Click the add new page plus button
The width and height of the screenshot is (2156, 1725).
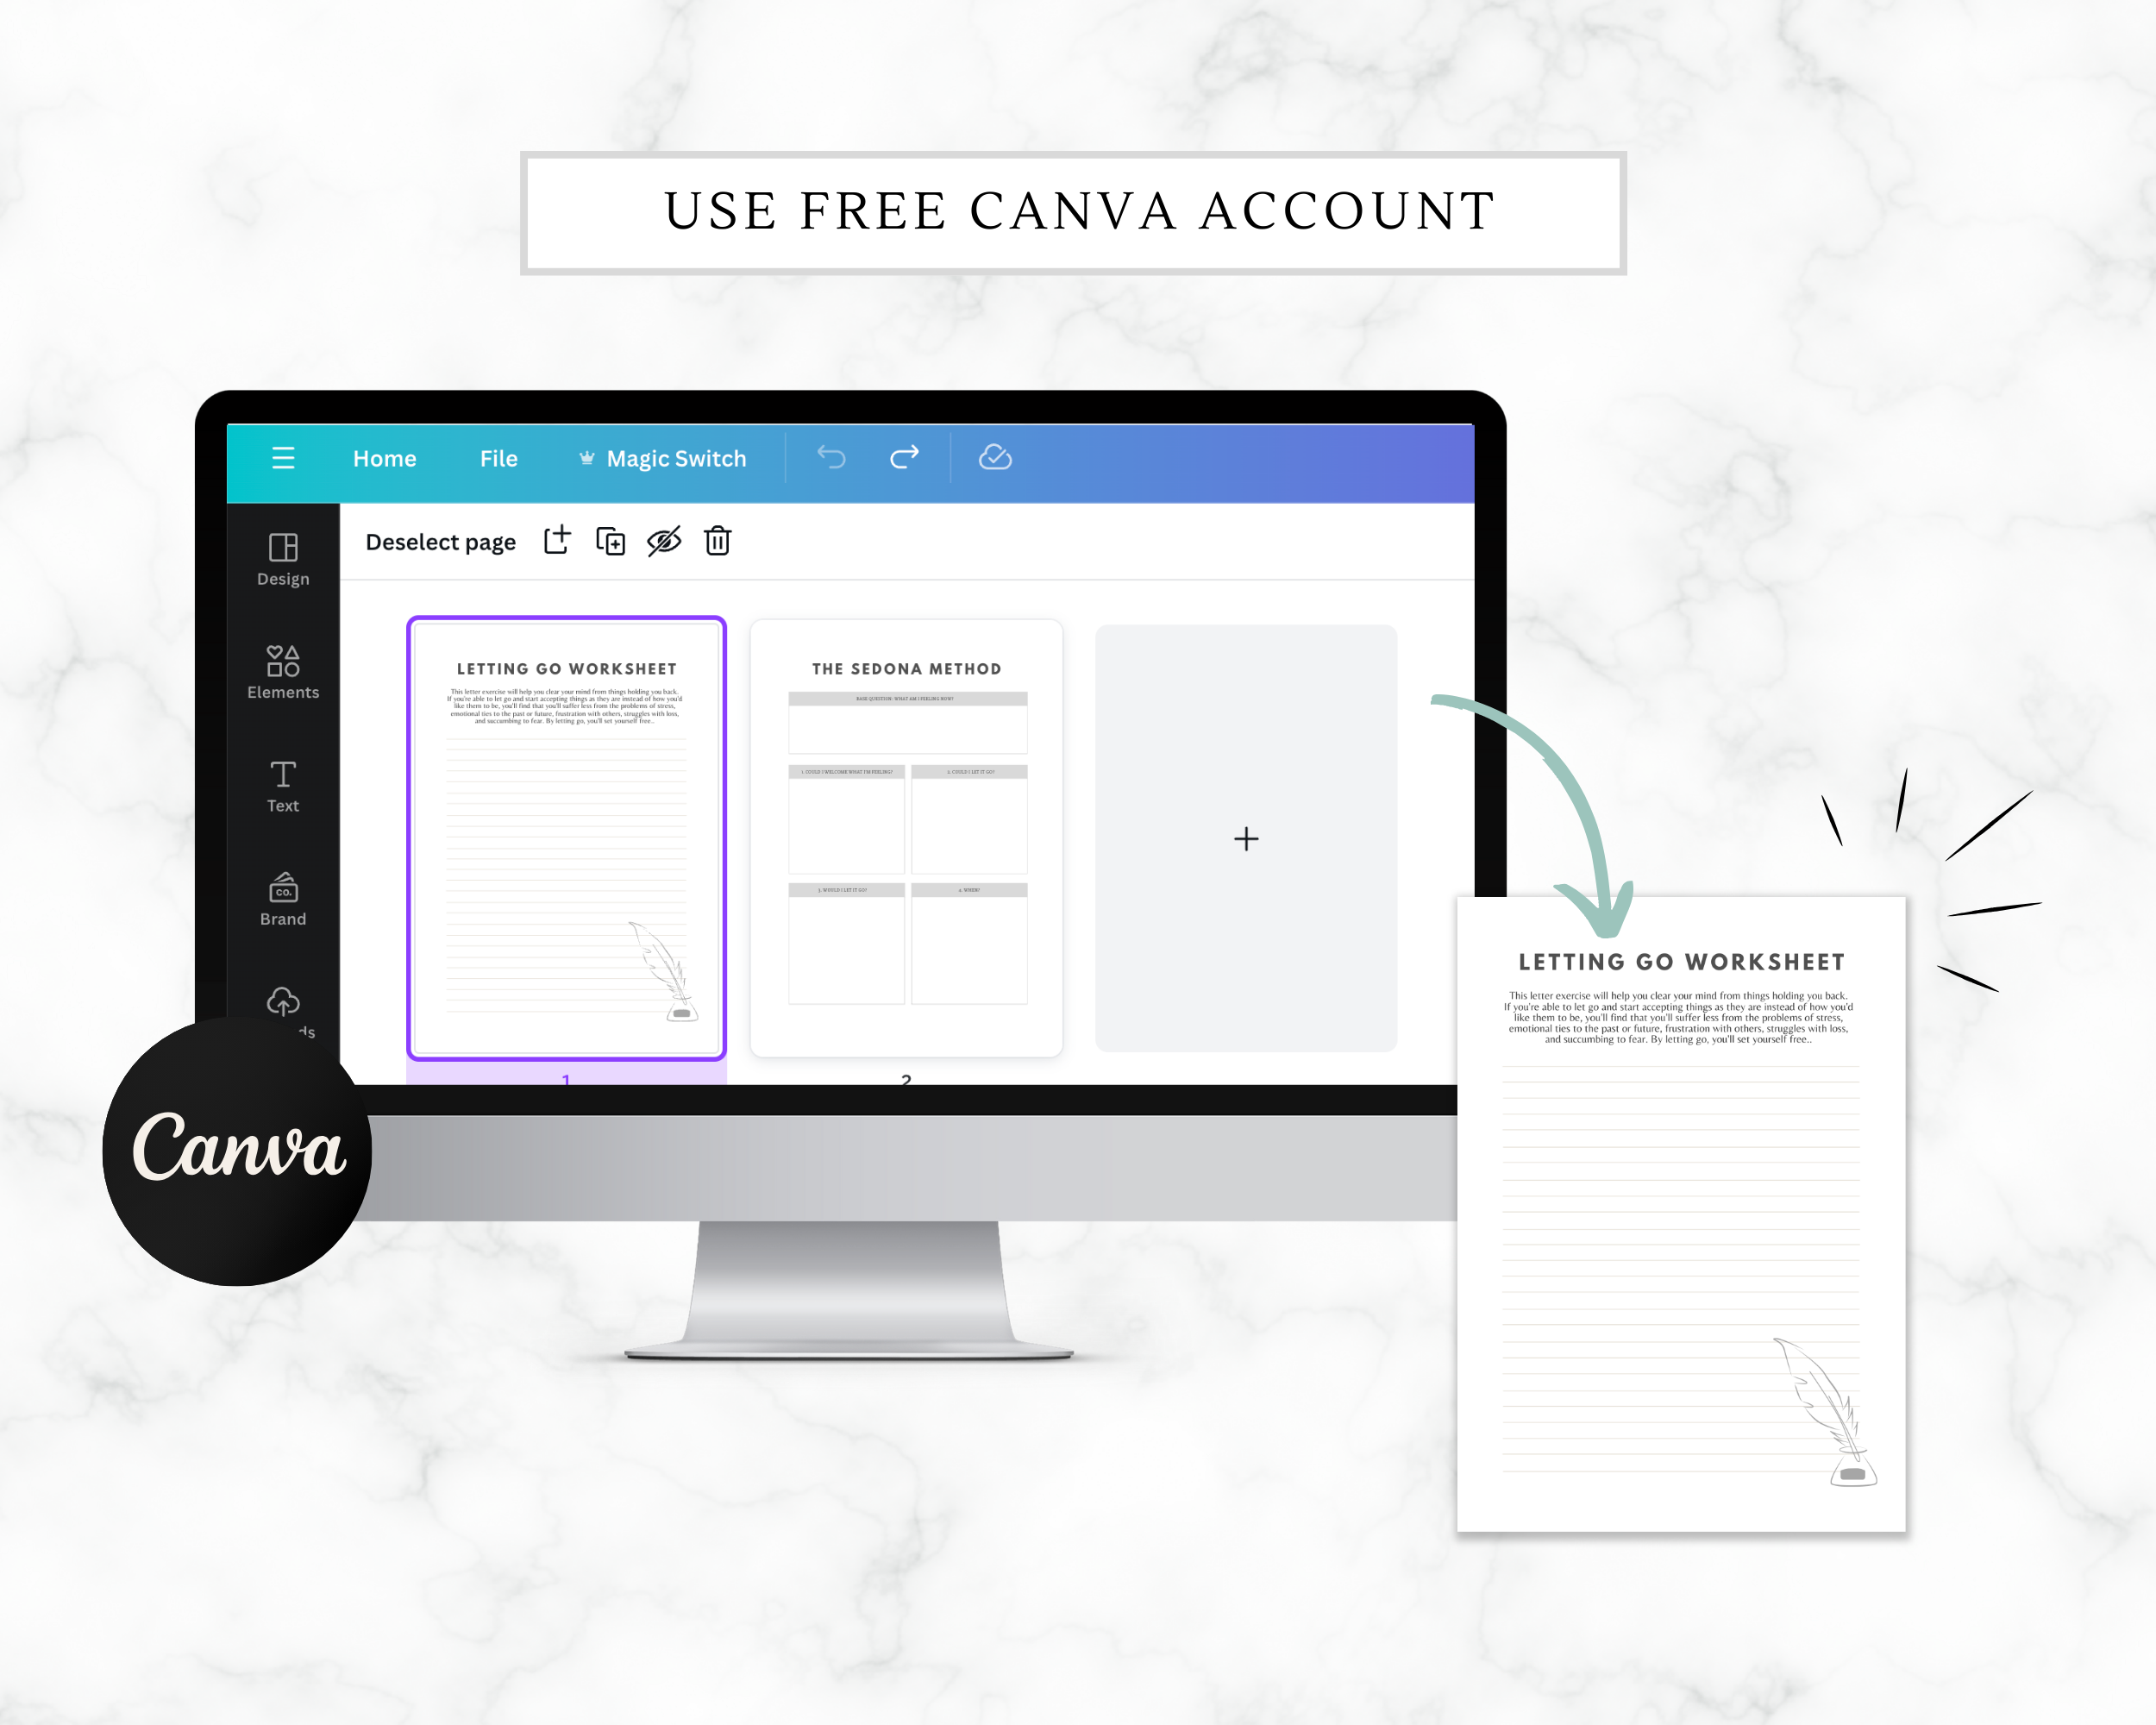click(1246, 837)
